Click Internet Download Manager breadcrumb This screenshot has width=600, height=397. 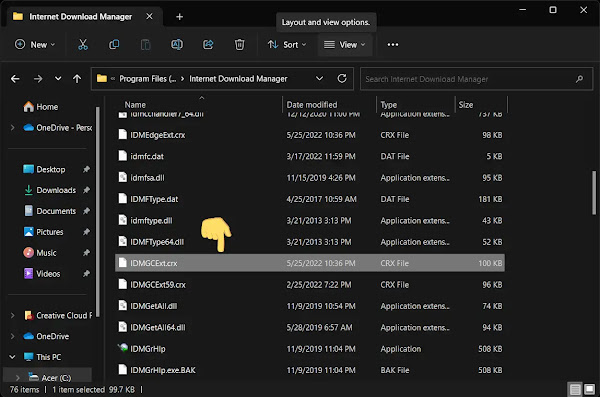[x=238, y=79]
